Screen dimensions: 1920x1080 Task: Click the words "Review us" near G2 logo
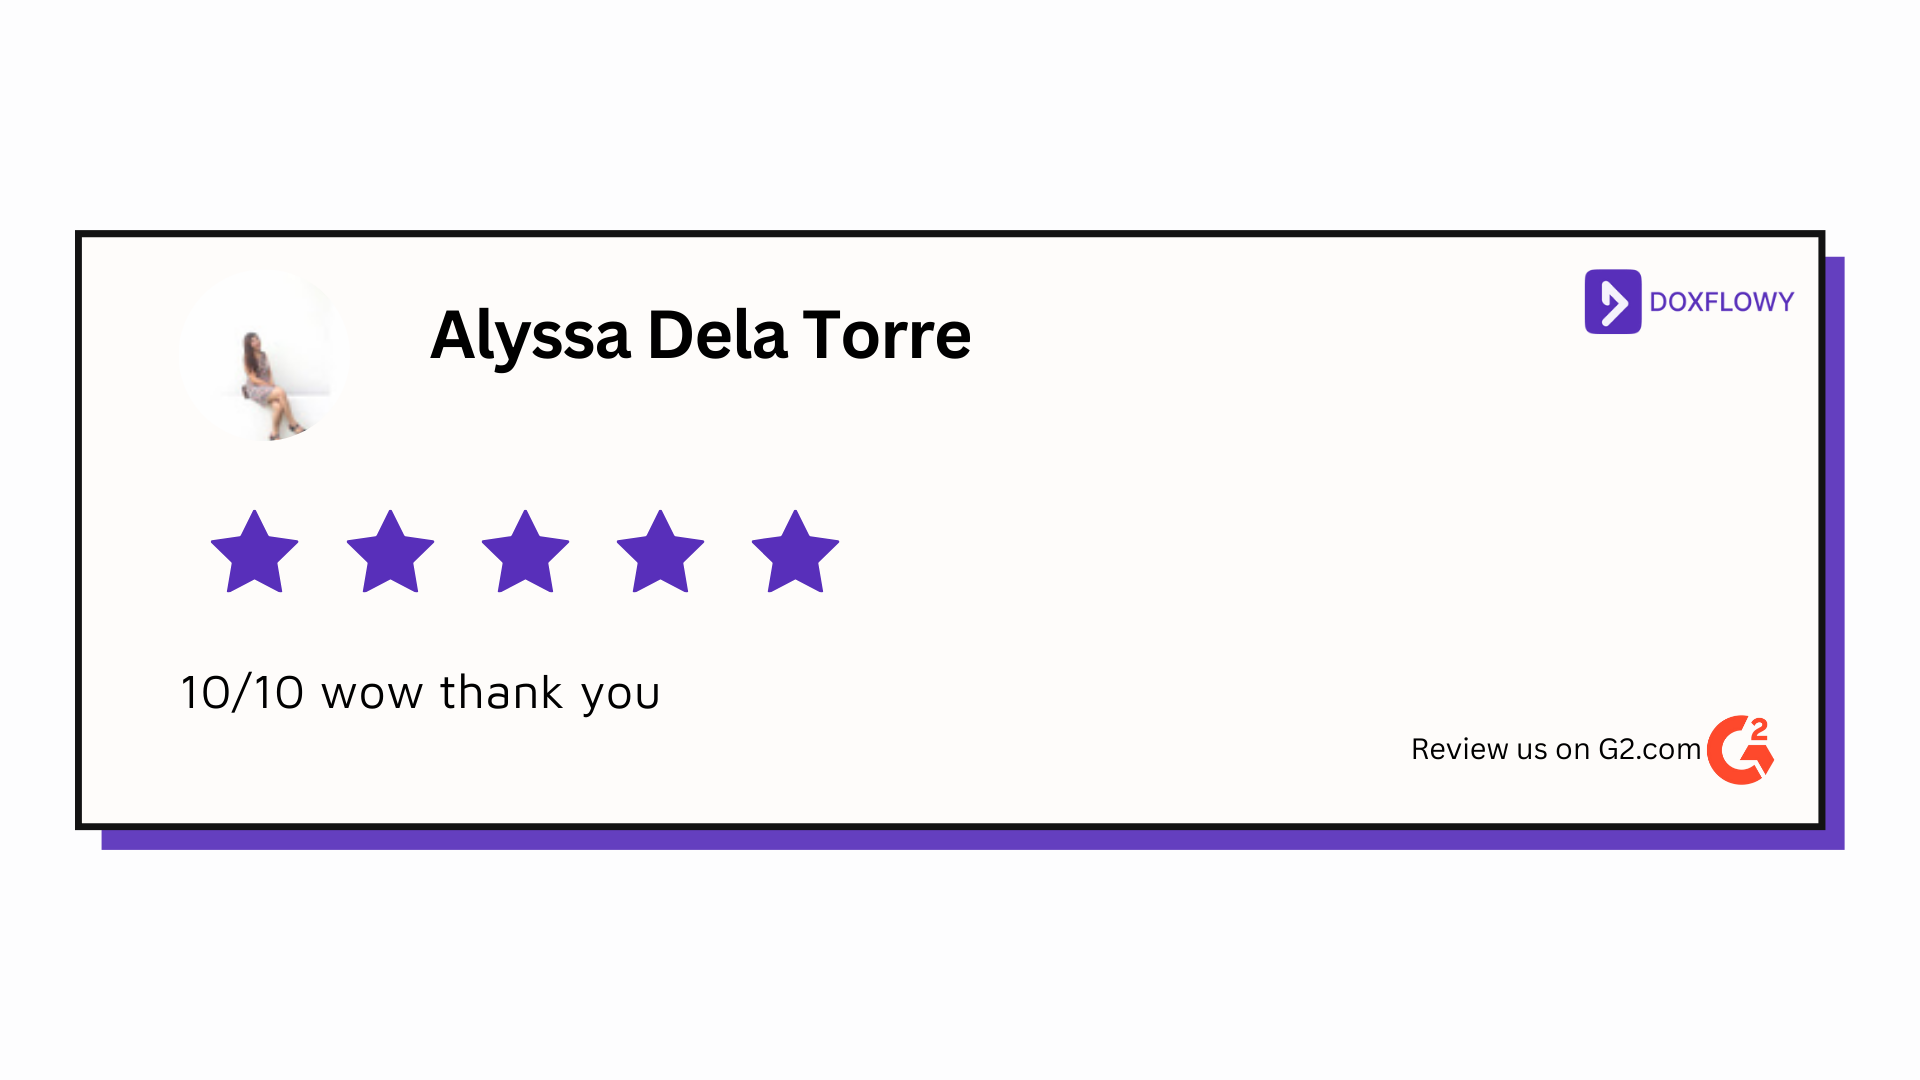click(1479, 749)
